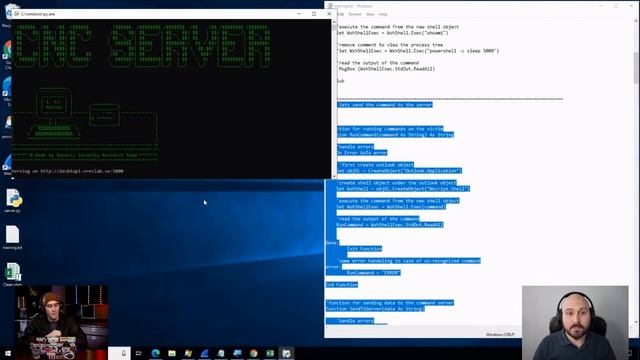
Task: Open Microsoft Edge desktop shortcut
Action: pyautogui.click(x=7, y=91)
